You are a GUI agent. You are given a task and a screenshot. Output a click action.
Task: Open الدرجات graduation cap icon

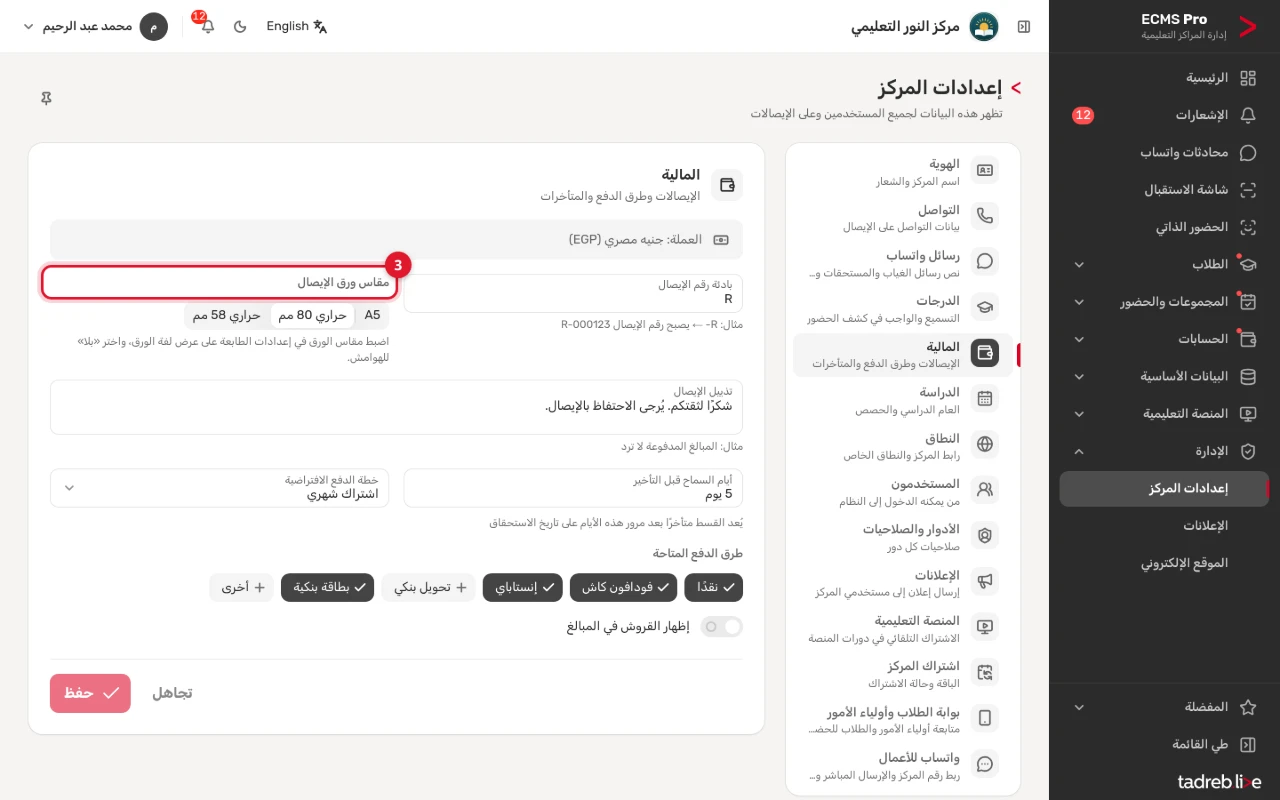click(x=985, y=307)
